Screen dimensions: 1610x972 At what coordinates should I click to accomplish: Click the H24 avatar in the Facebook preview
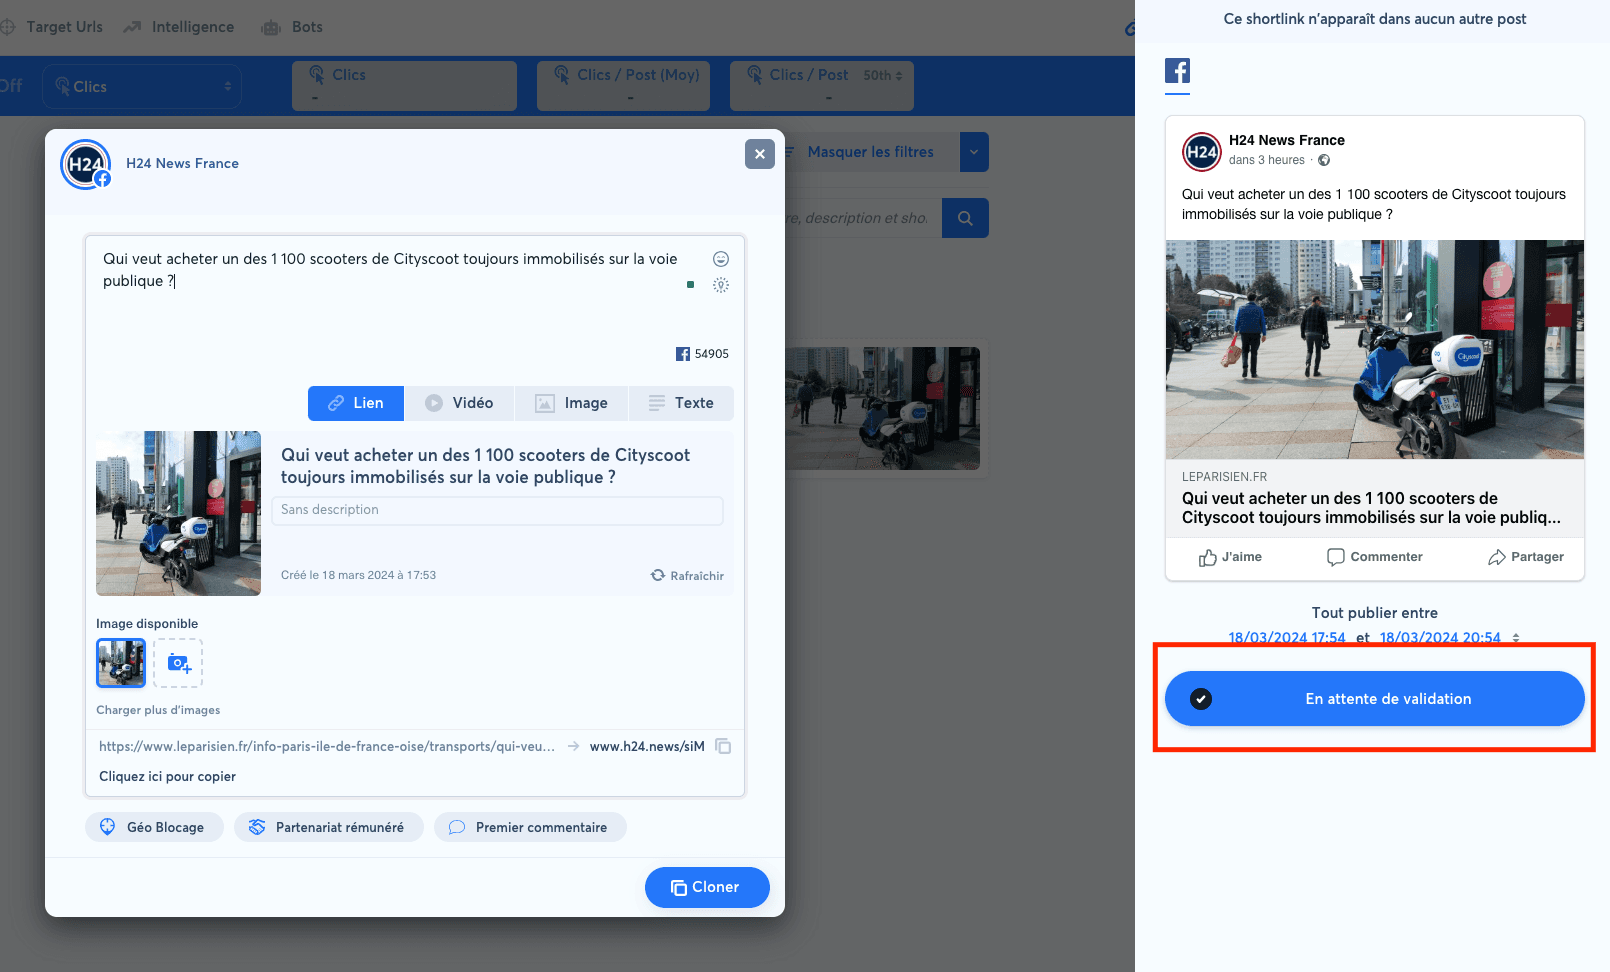[1202, 152]
